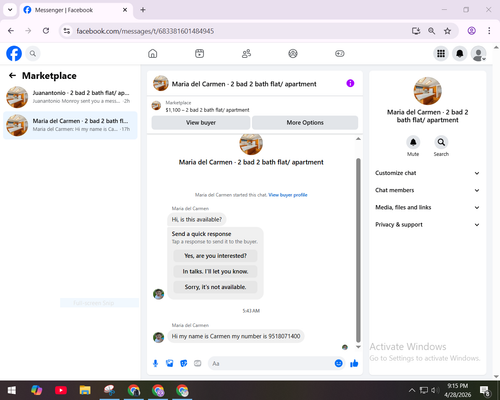Open the Facebook search magnifier

click(x=33, y=53)
